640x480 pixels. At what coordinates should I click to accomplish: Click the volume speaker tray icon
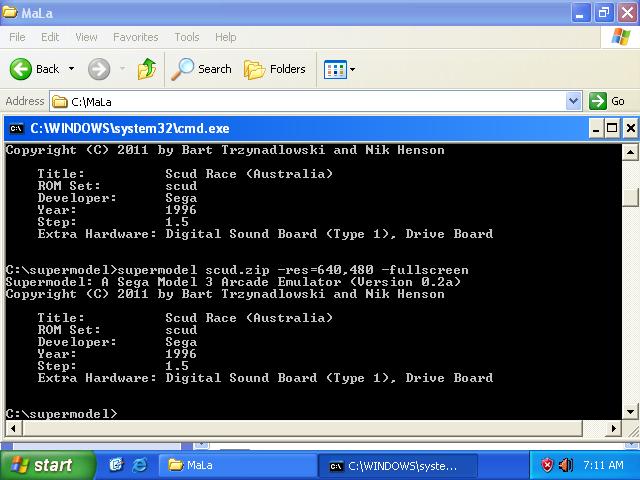(x=566, y=465)
